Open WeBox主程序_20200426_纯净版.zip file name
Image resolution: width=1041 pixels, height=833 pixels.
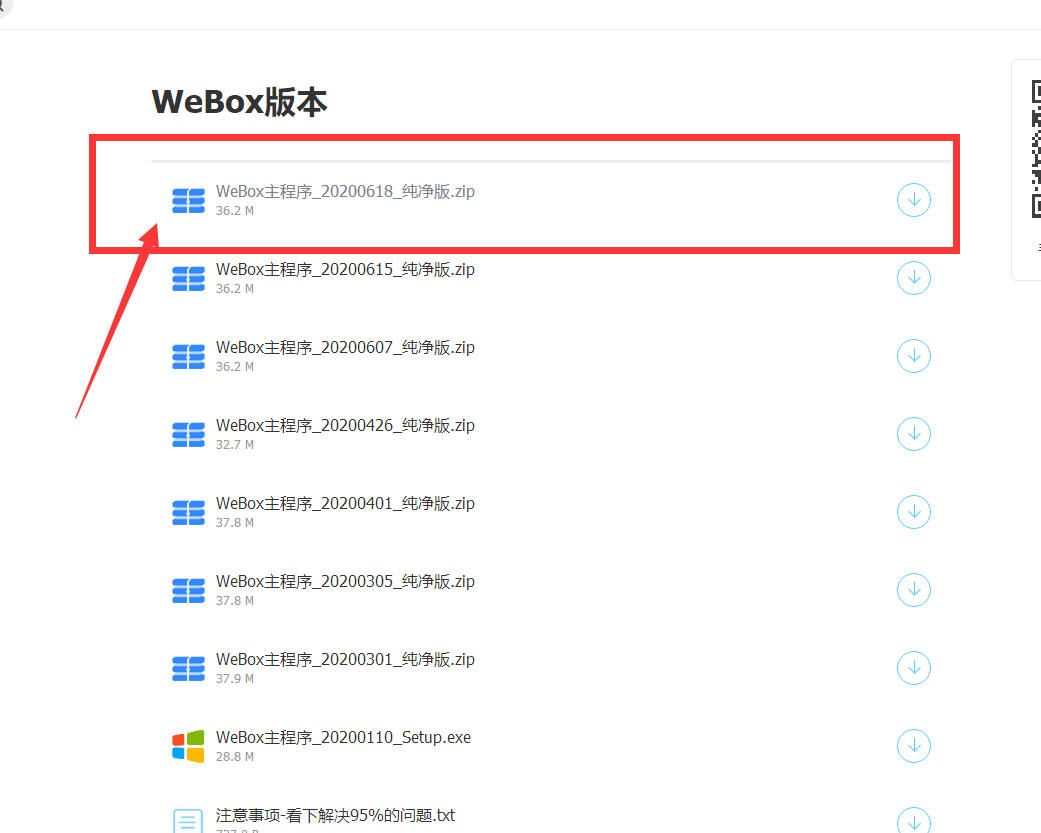(x=345, y=425)
